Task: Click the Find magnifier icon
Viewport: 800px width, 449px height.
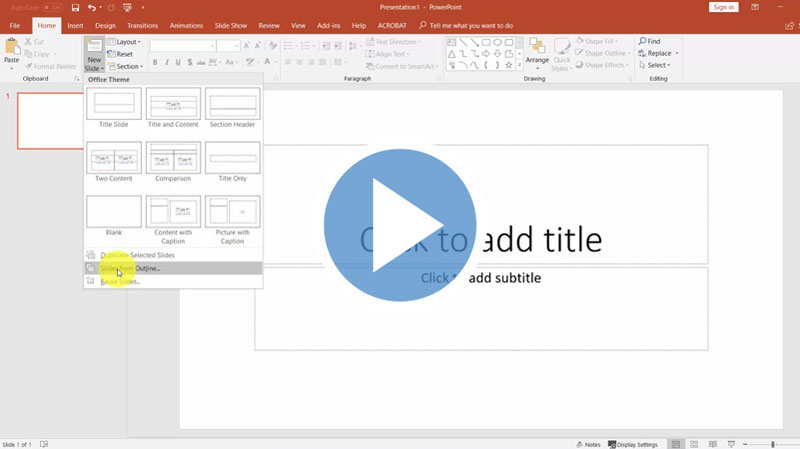Action: [641, 42]
